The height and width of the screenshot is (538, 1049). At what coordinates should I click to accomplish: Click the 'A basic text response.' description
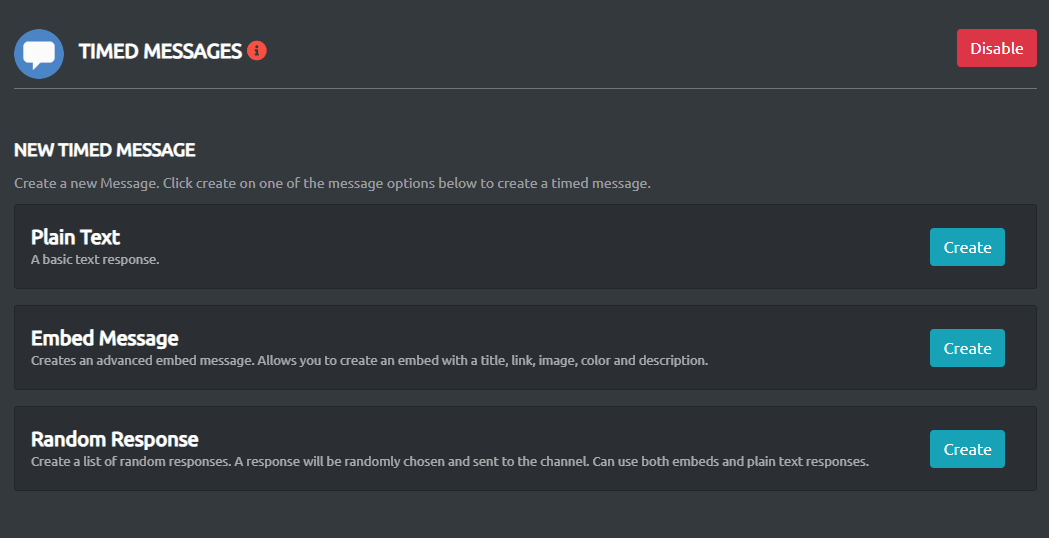(x=95, y=260)
